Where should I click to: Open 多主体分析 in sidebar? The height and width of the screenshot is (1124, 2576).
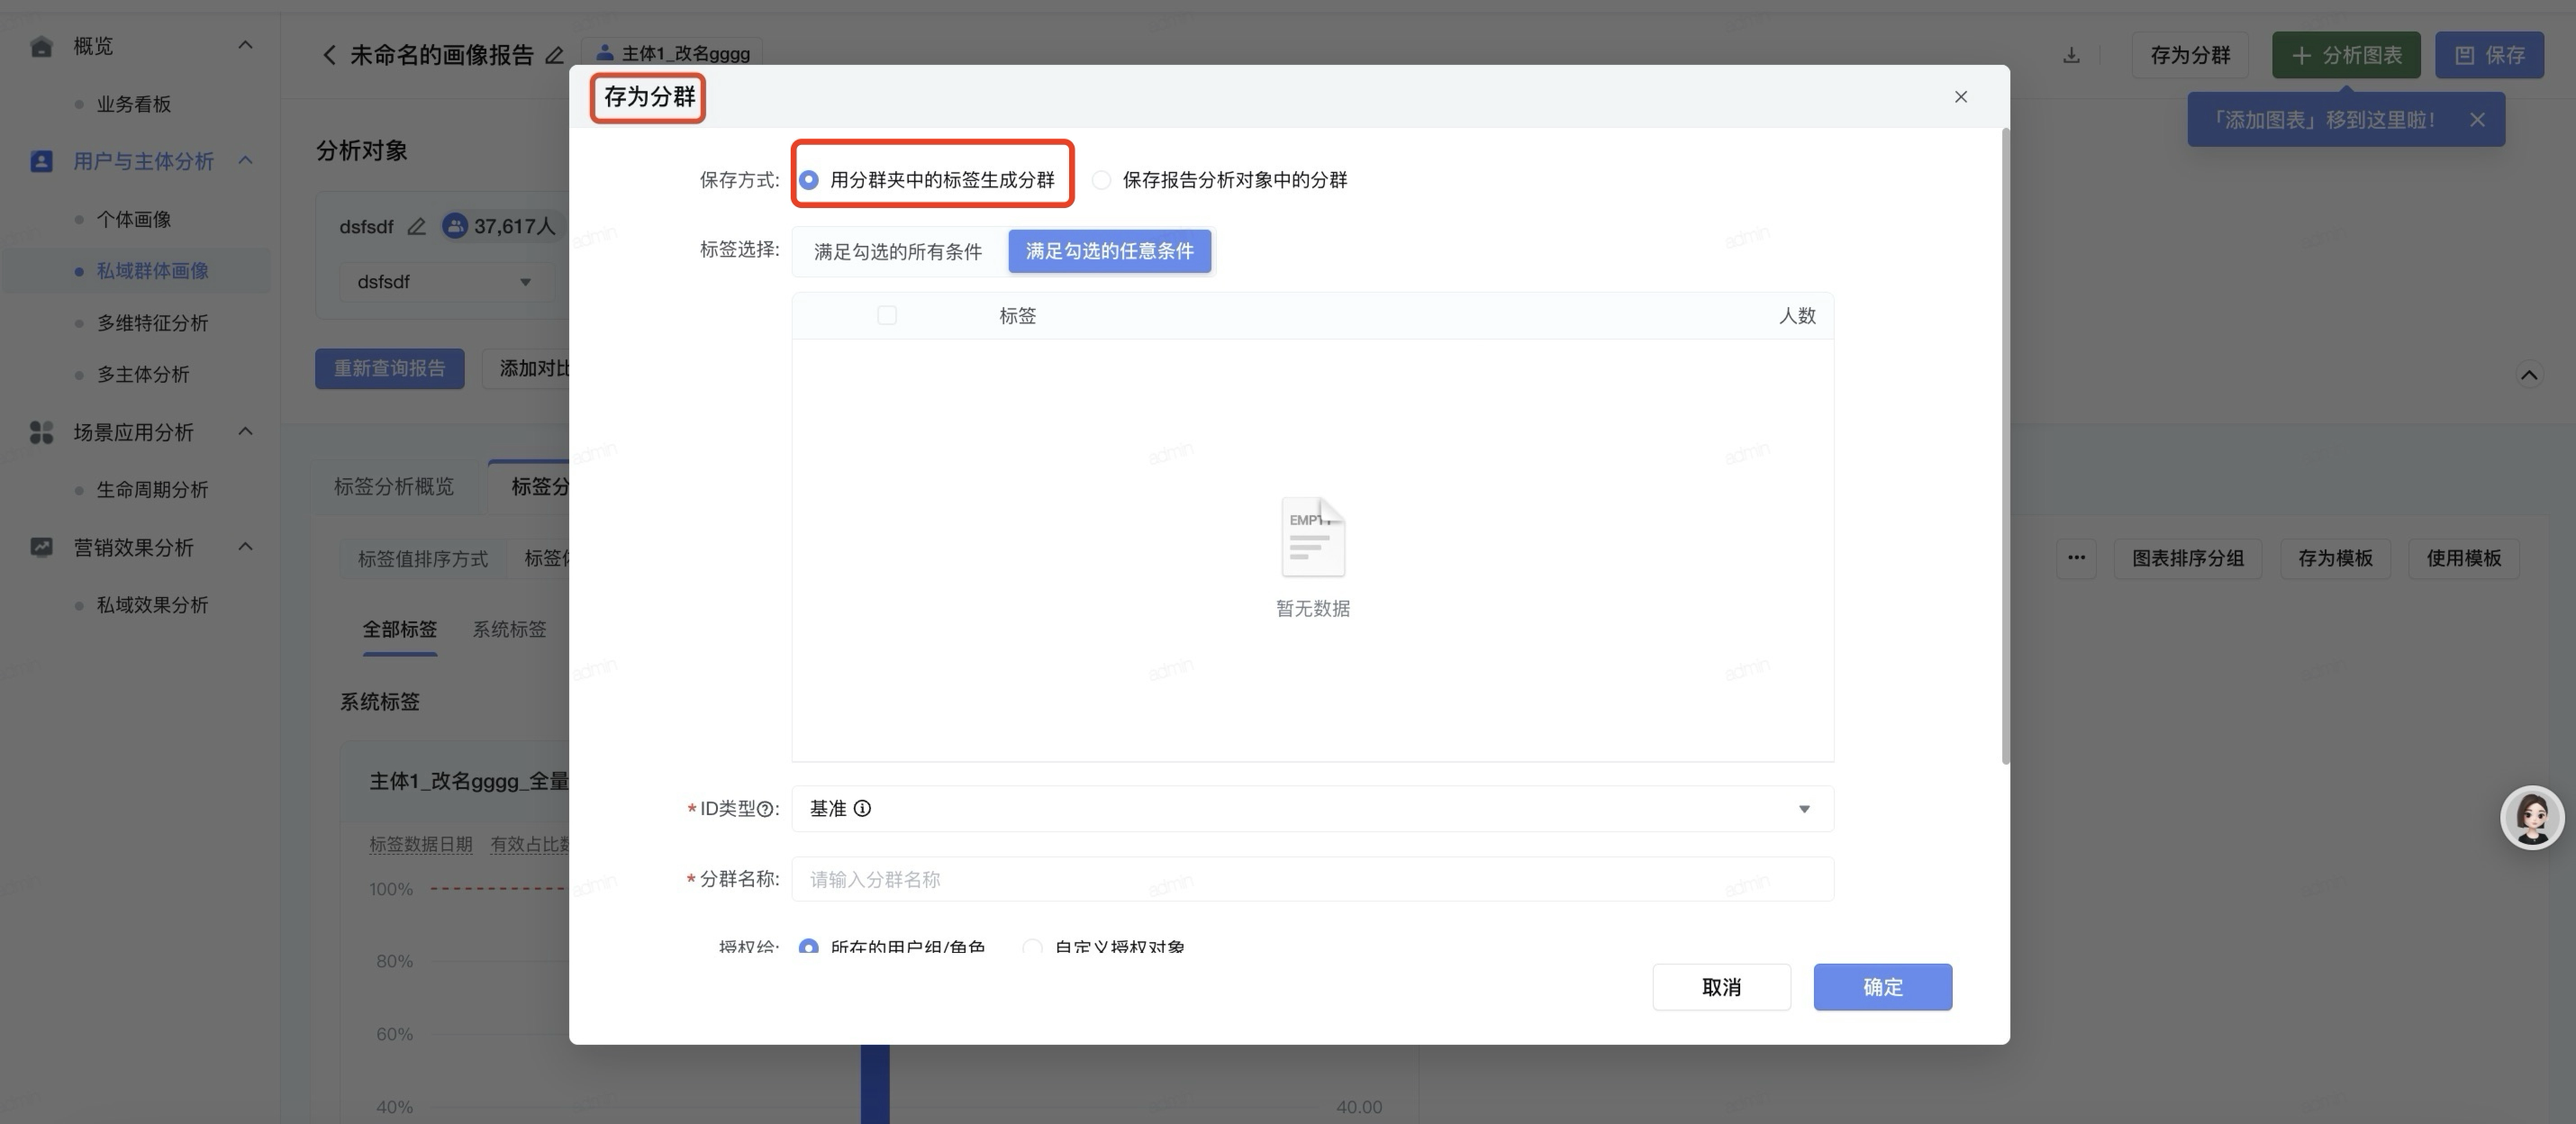click(x=142, y=375)
